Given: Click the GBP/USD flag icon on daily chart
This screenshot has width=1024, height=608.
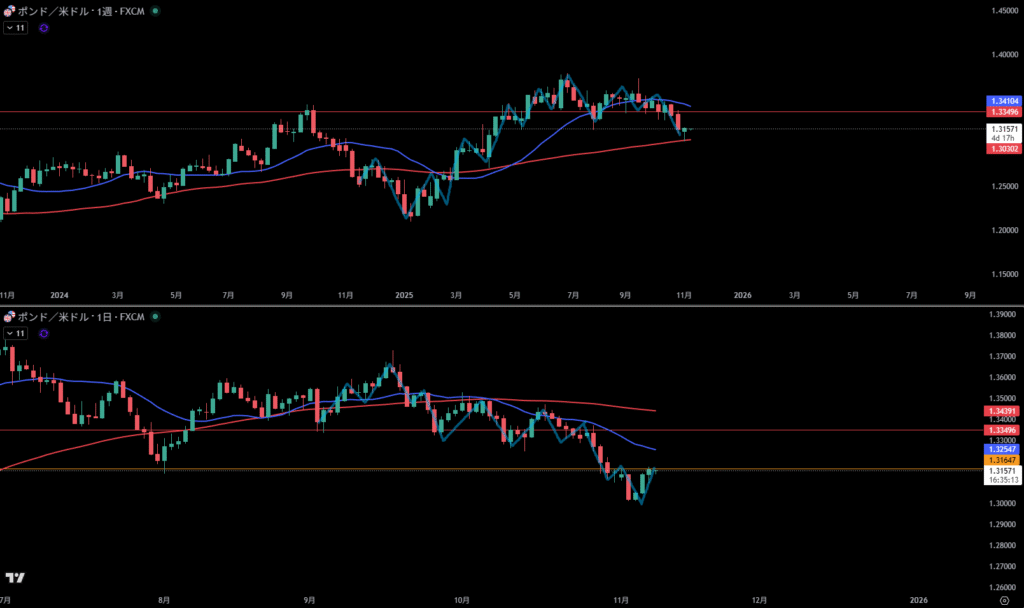Looking at the screenshot, I should tap(9, 317).
